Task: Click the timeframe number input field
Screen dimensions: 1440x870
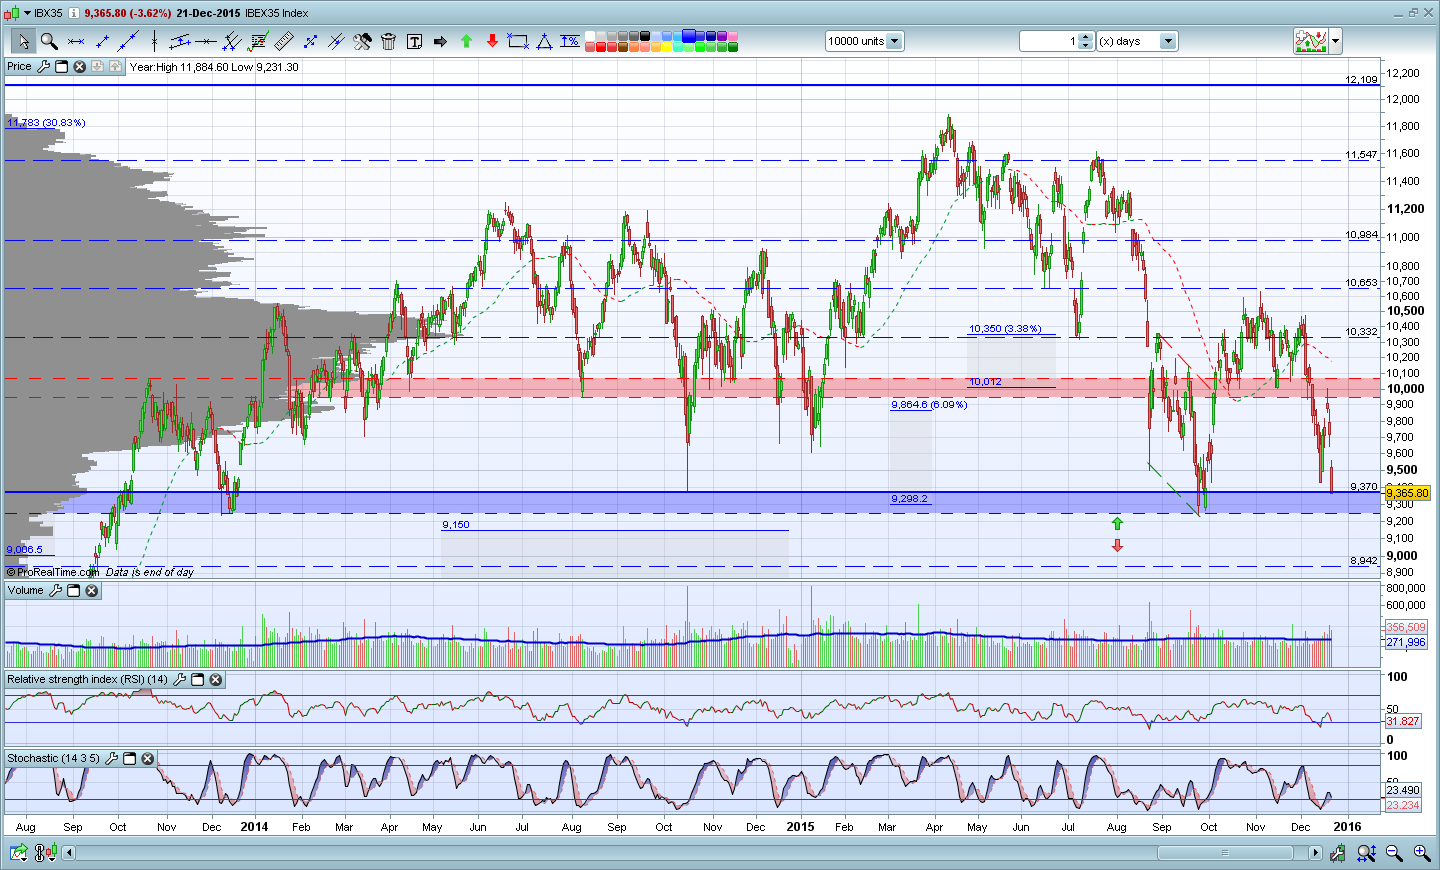Action: pos(1049,41)
